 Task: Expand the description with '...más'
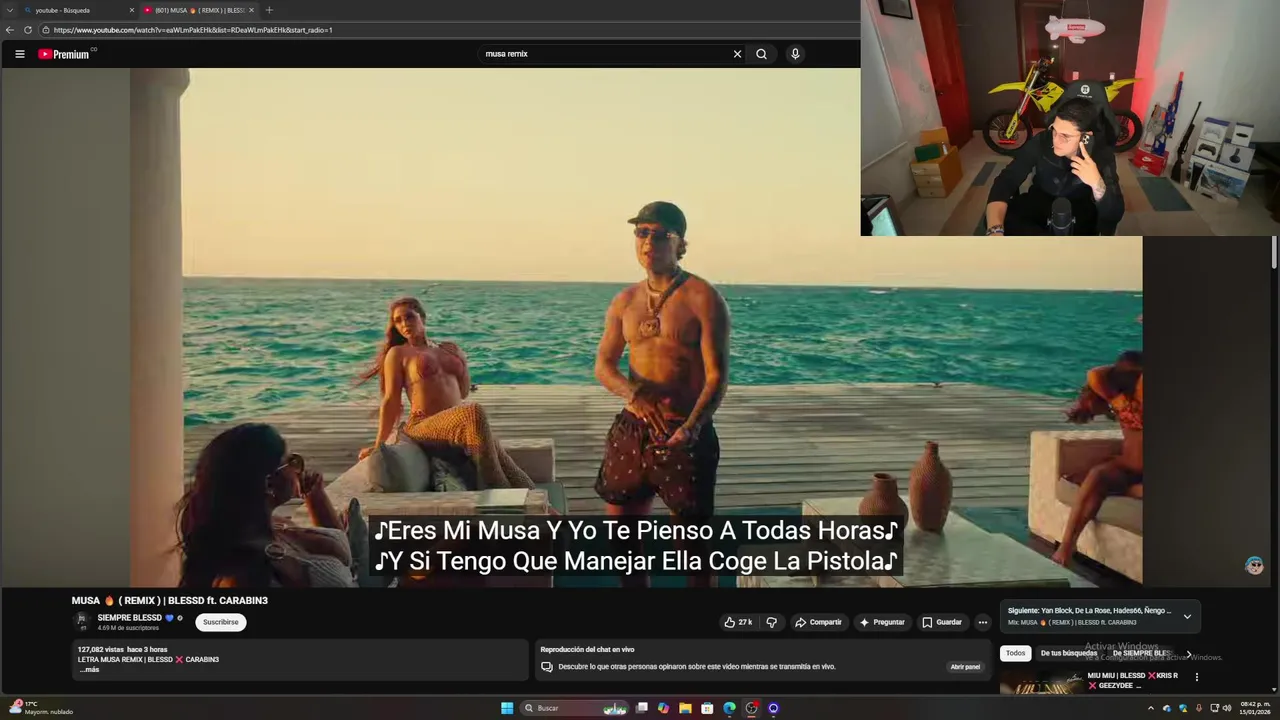point(89,669)
